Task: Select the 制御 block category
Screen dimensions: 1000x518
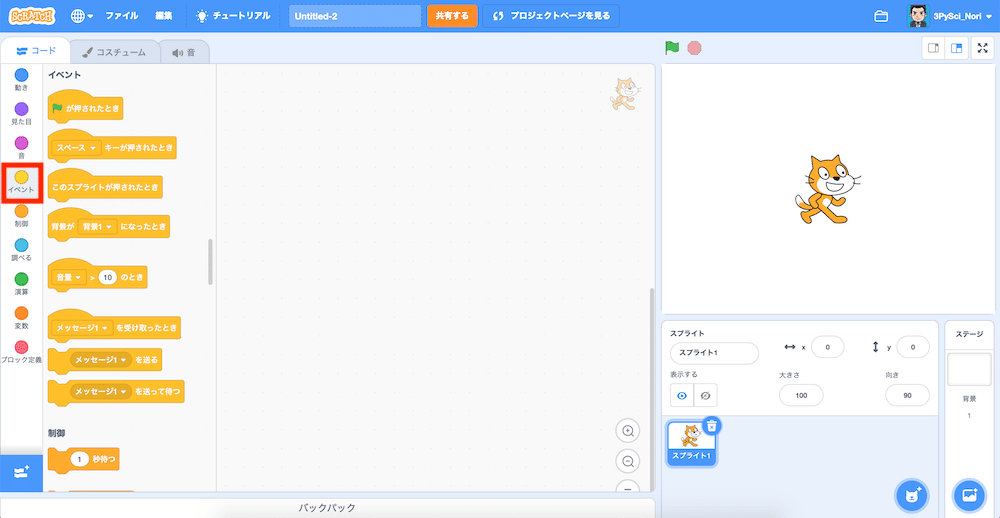Action: 22,216
